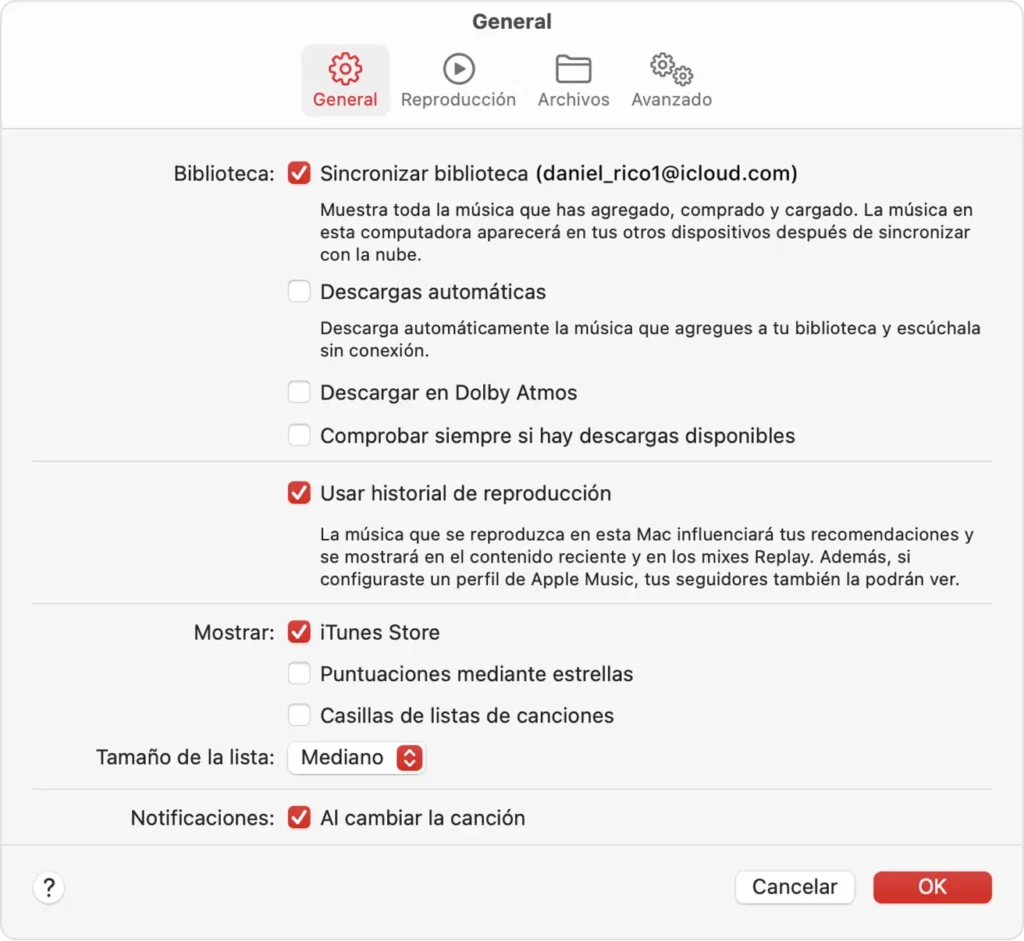
Task: Click the play icon for Reproducción
Action: point(458,69)
